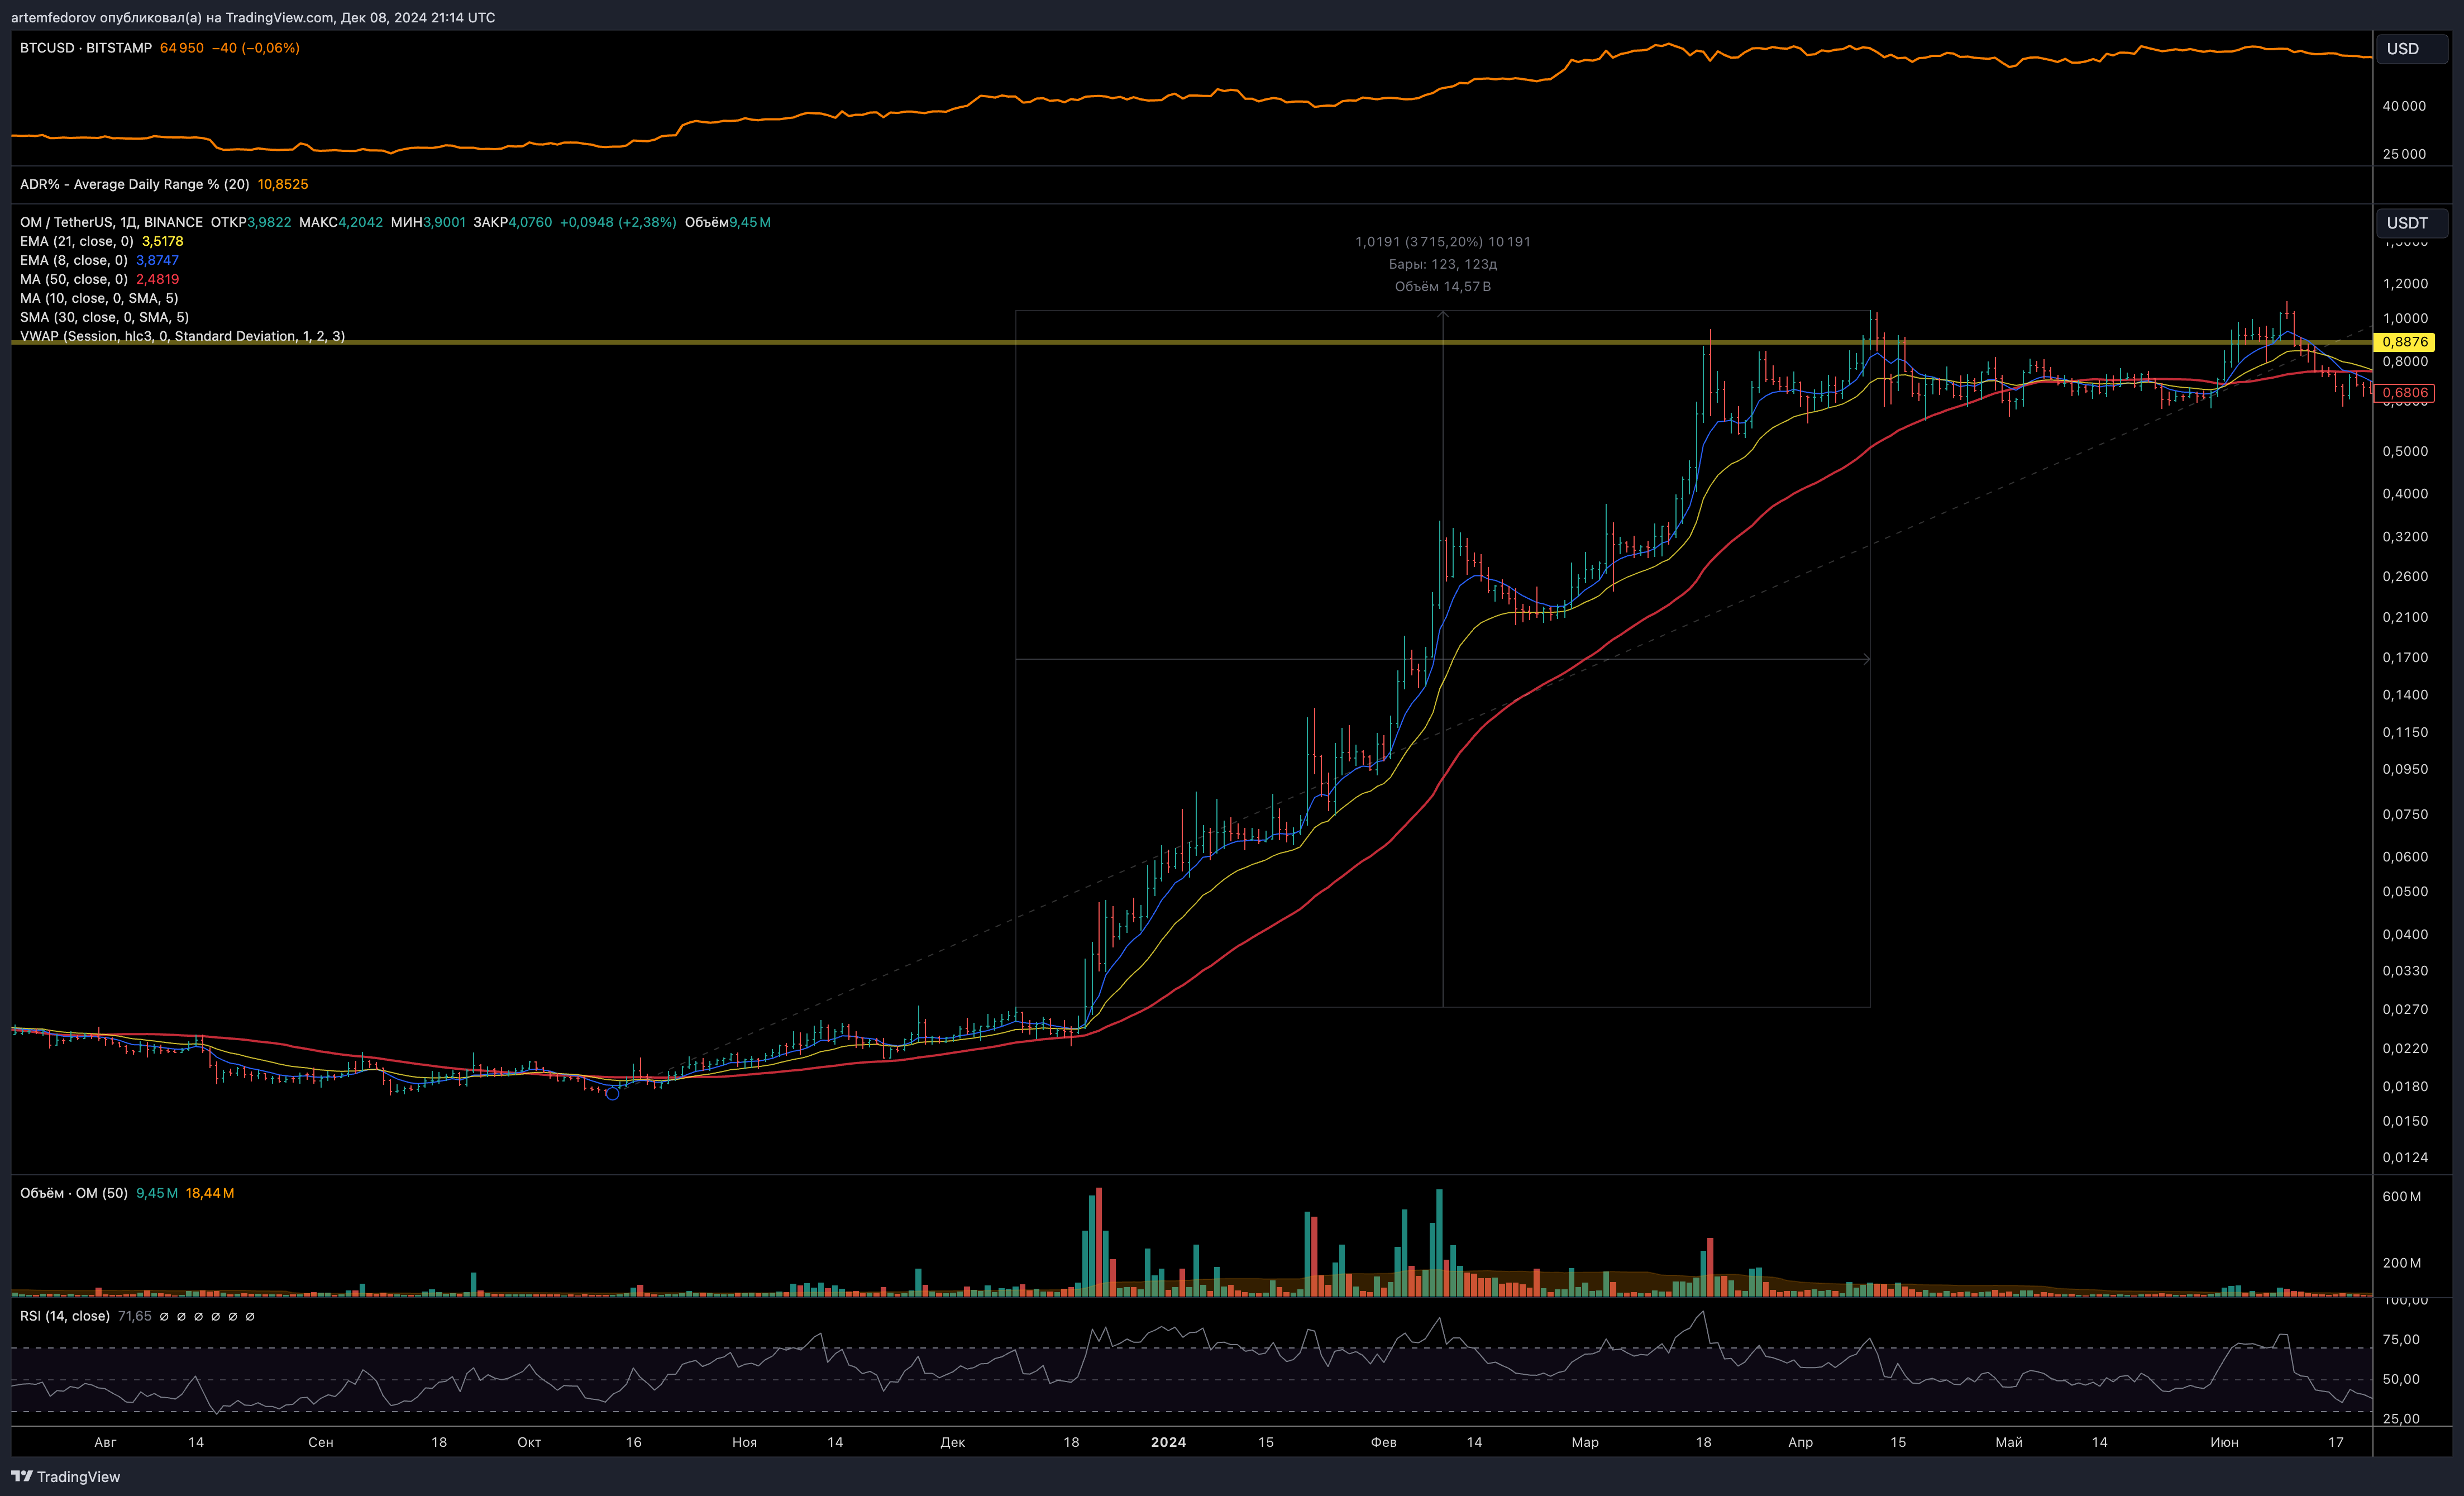The height and width of the screenshot is (1496, 2464).
Task: Select the MA (50, close, 0) indicator legend
Action: [74, 279]
